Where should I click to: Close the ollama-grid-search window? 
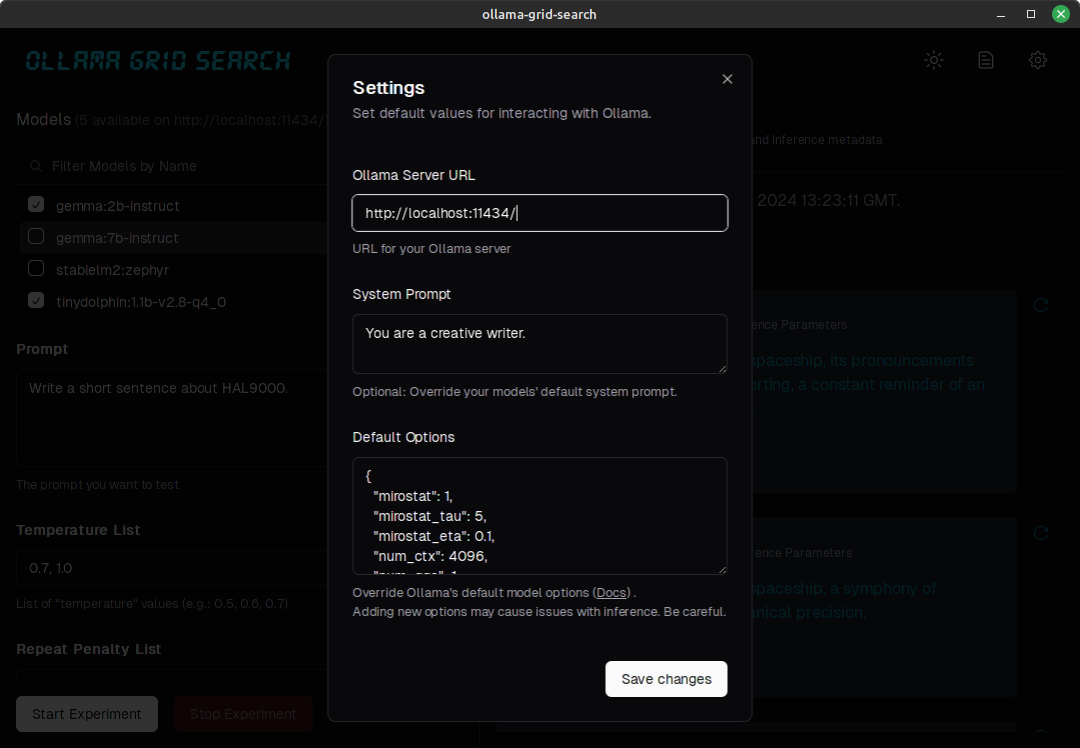coord(1061,14)
